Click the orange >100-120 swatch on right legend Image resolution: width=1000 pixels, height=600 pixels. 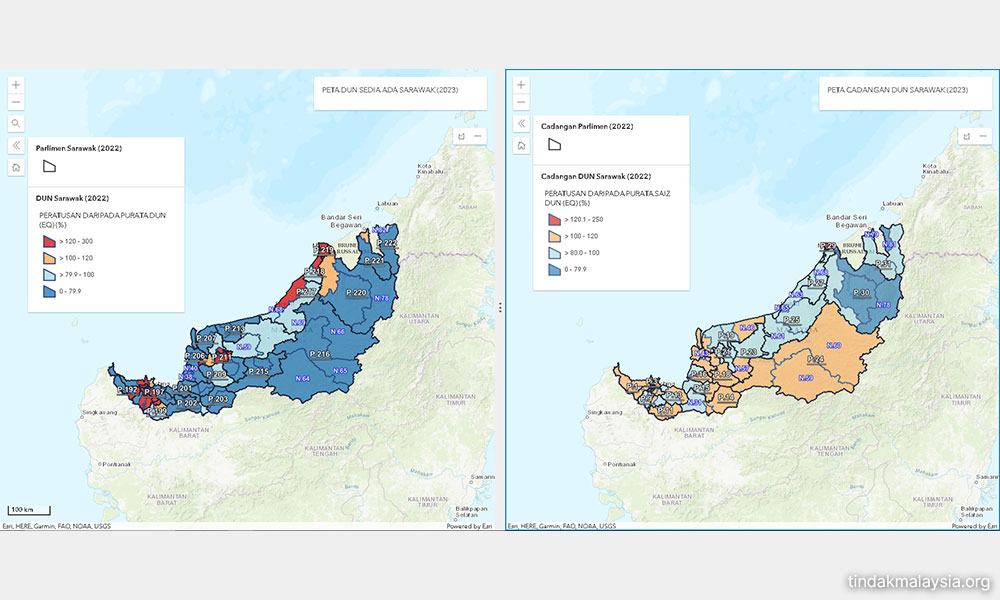(x=552, y=236)
